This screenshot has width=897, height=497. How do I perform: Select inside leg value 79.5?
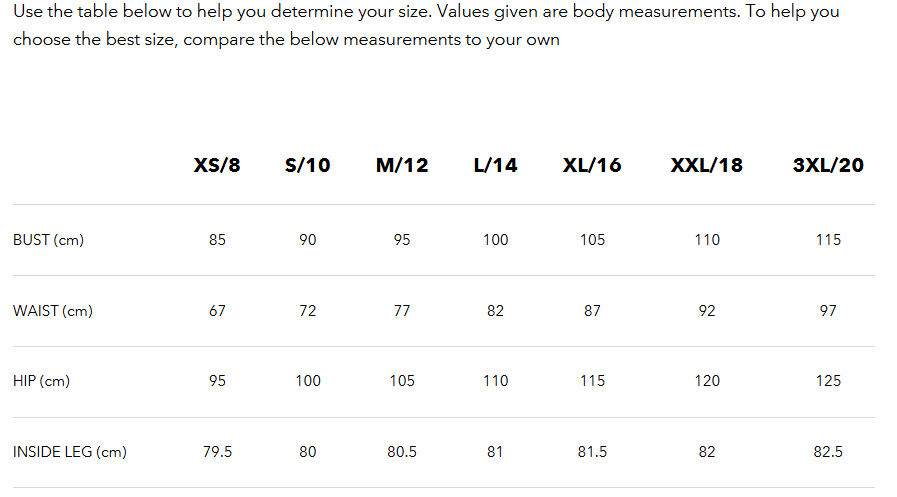click(x=217, y=452)
